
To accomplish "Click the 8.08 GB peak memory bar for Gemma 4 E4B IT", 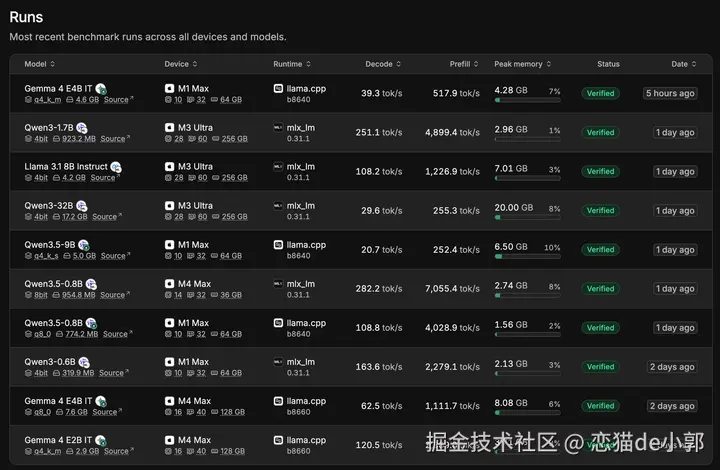I will pos(527,413).
